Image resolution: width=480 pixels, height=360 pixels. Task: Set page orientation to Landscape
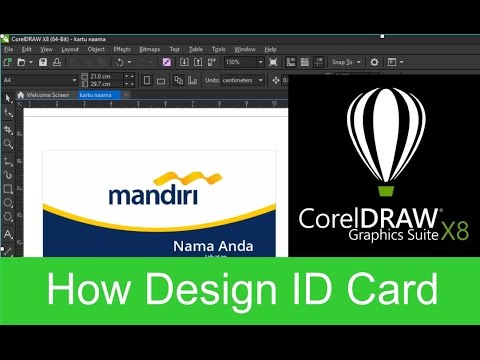[161, 80]
